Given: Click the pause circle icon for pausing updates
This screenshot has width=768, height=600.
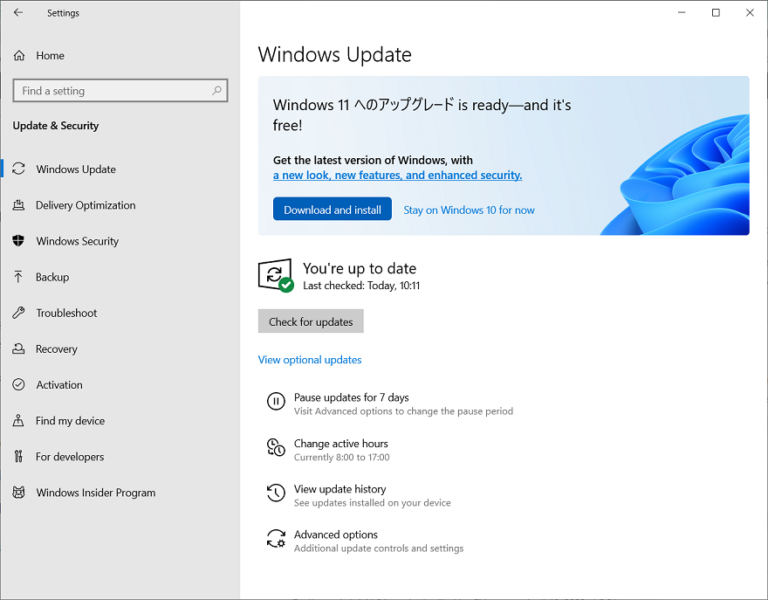Looking at the screenshot, I should [x=276, y=402].
